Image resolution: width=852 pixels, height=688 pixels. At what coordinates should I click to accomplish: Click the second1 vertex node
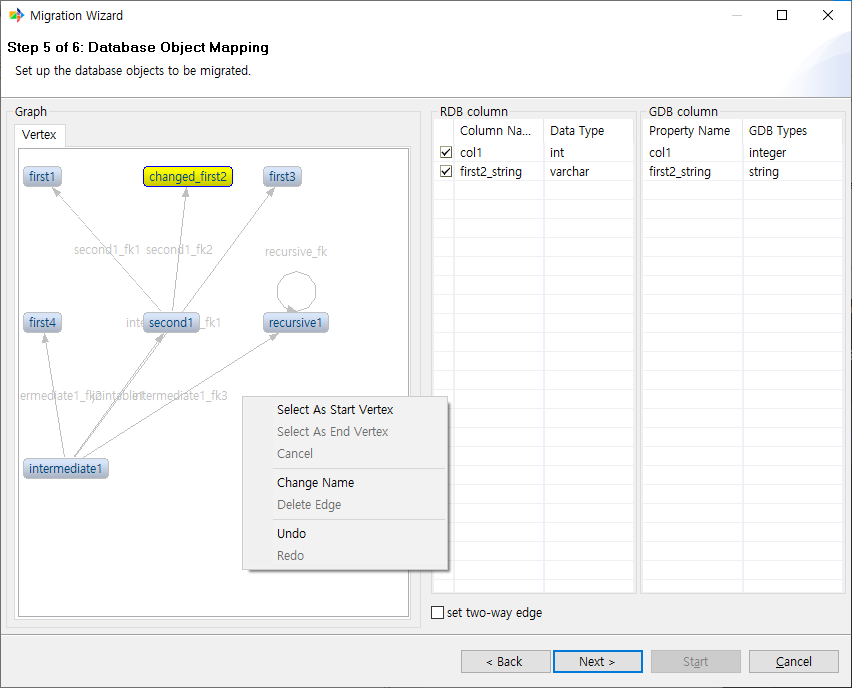[x=171, y=323]
